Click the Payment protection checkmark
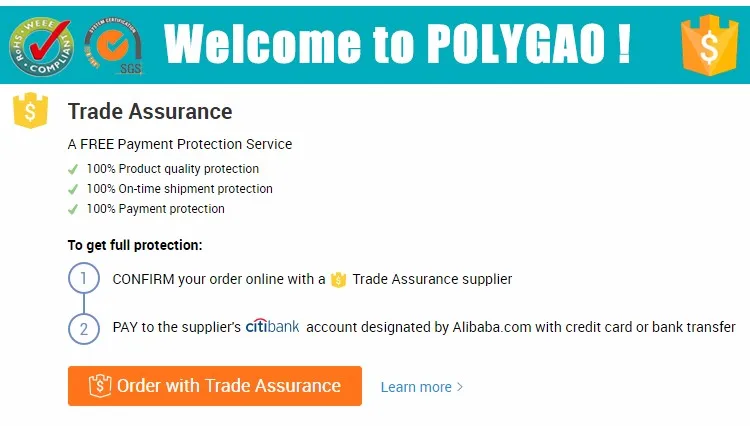Viewport: 750px width, 426px height. (x=73, y=209)
